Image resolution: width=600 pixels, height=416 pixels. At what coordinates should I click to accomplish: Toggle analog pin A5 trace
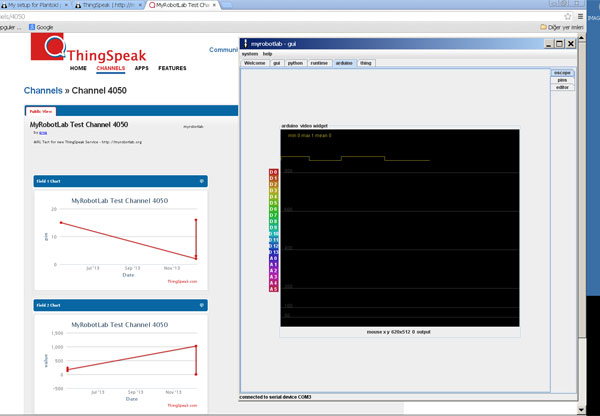coord(273,289)
